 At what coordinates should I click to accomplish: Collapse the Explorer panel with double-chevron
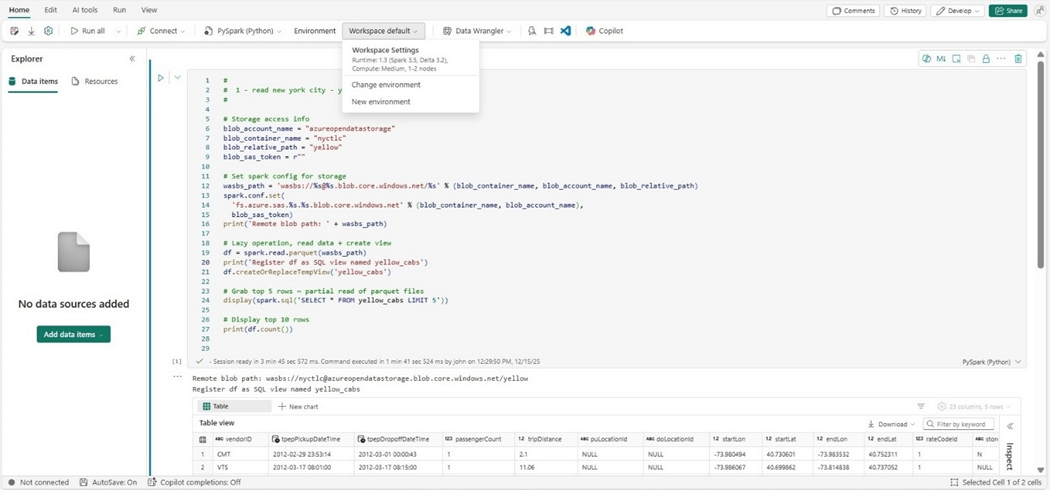tap(132, 59)
